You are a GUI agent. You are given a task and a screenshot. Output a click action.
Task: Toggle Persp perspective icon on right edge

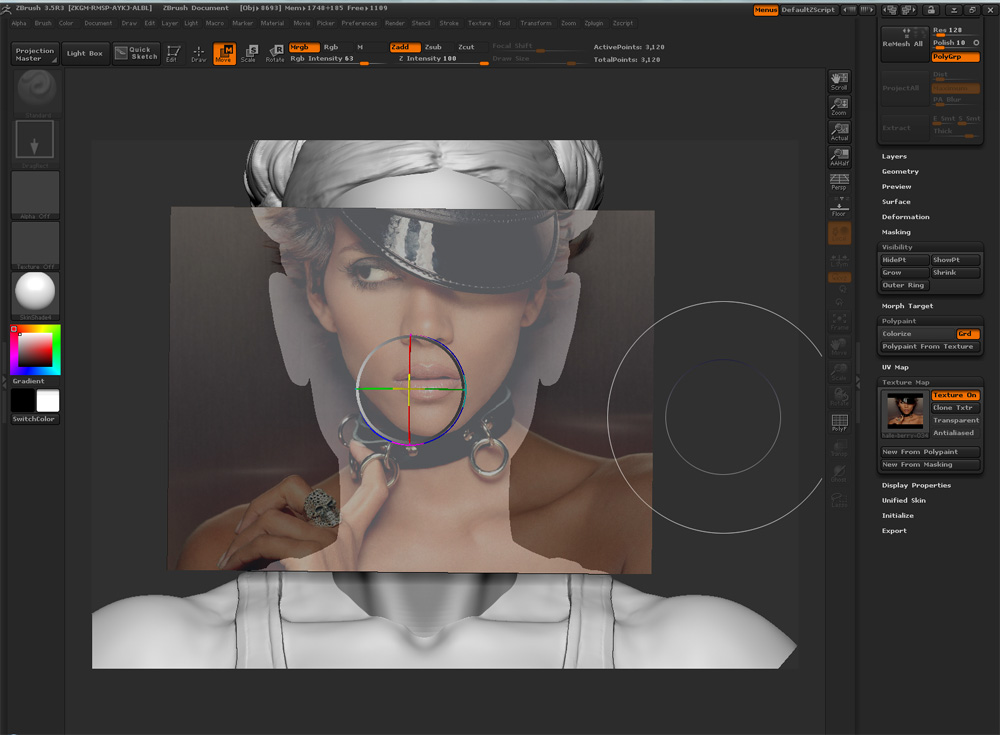point(838,182)
